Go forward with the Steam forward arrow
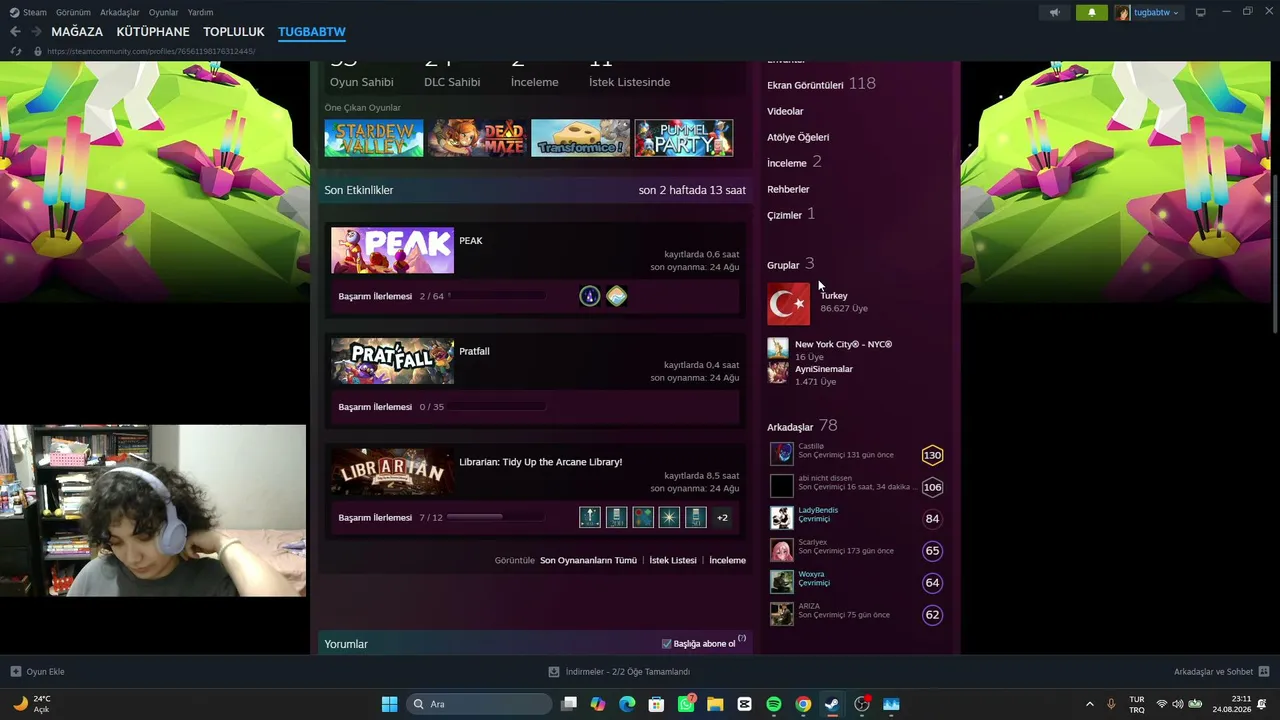This screenshot has height=720, width=1280. pos(36,32)
